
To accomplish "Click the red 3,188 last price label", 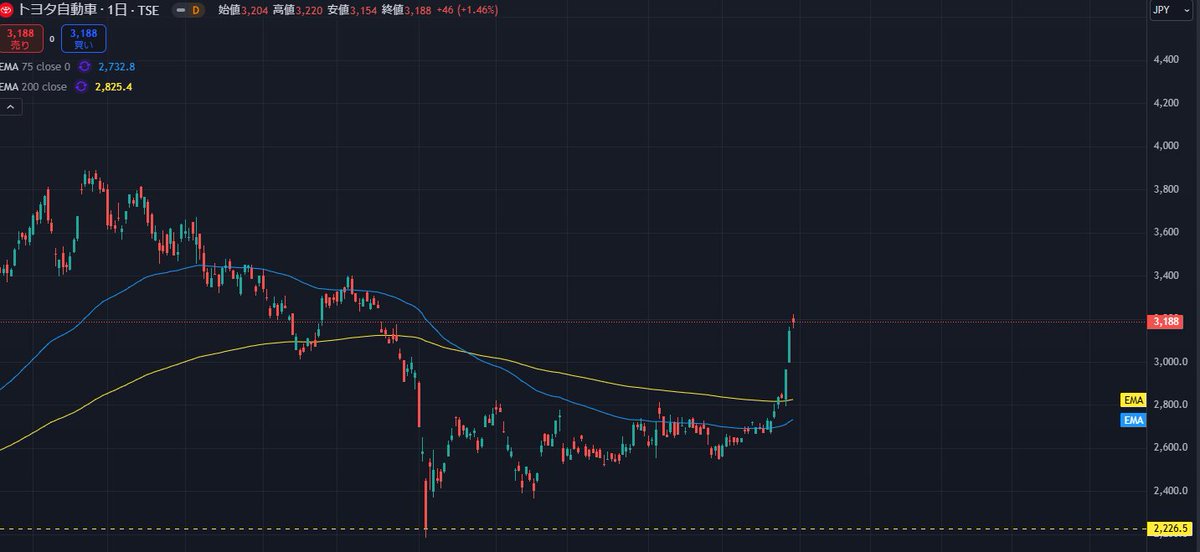I will click(x=1166, y=322).
